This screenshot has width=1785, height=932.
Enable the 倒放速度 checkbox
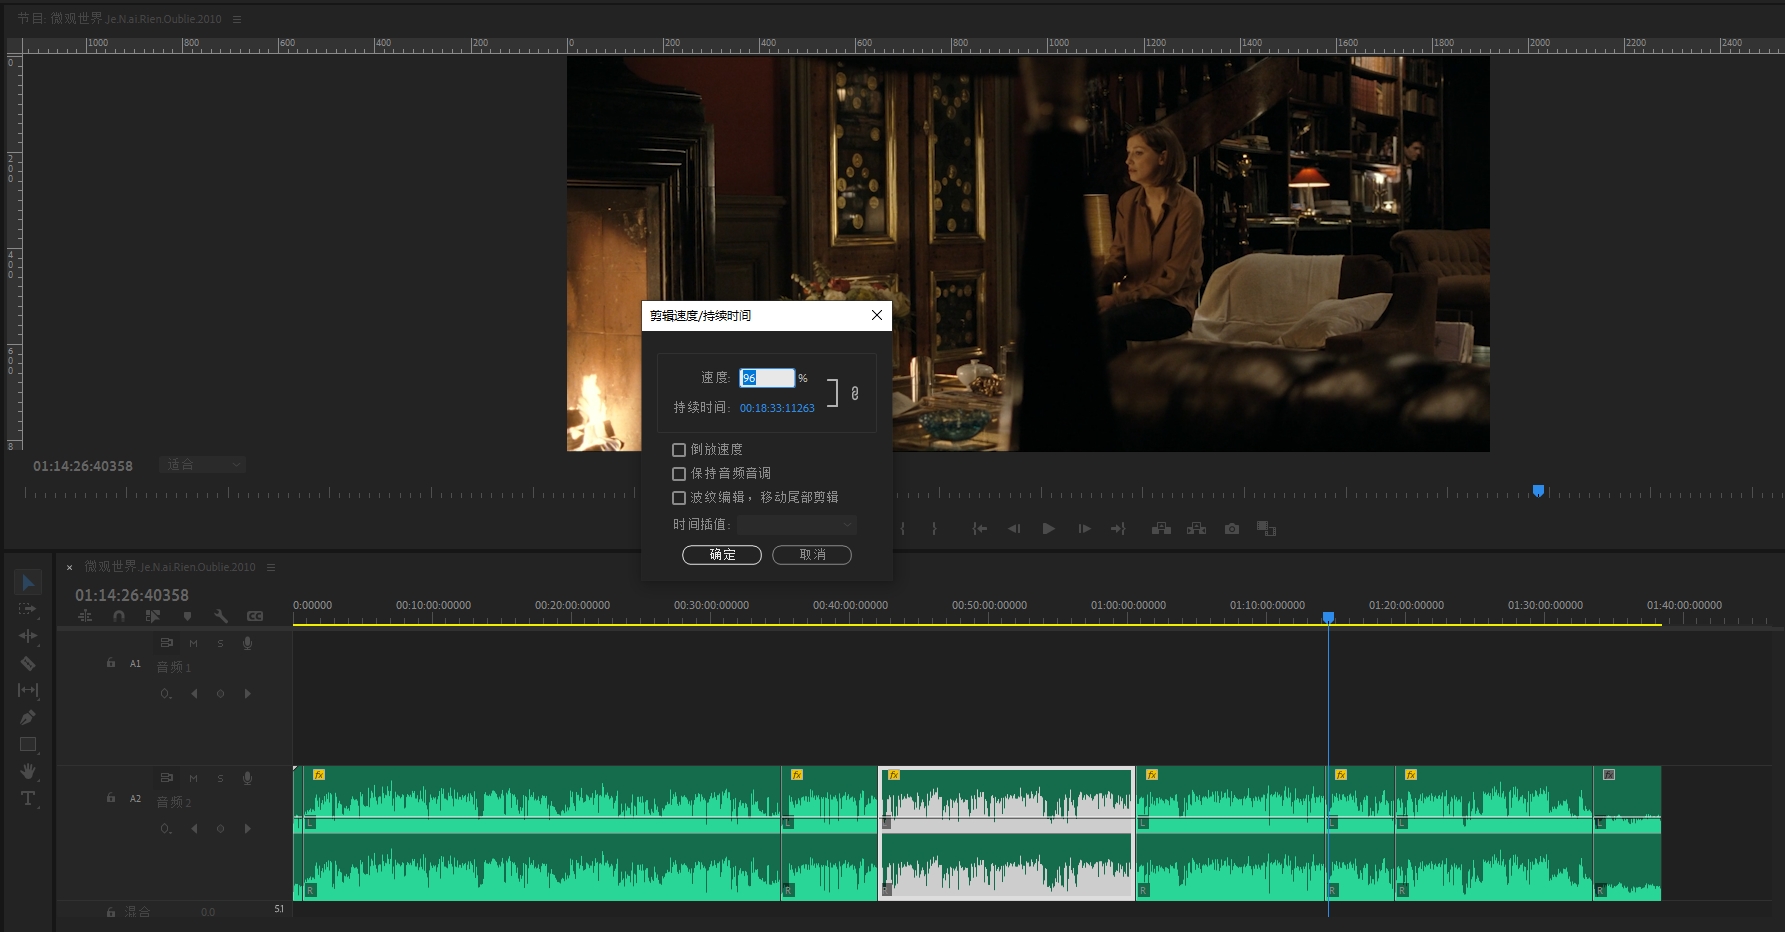[679, 450]
